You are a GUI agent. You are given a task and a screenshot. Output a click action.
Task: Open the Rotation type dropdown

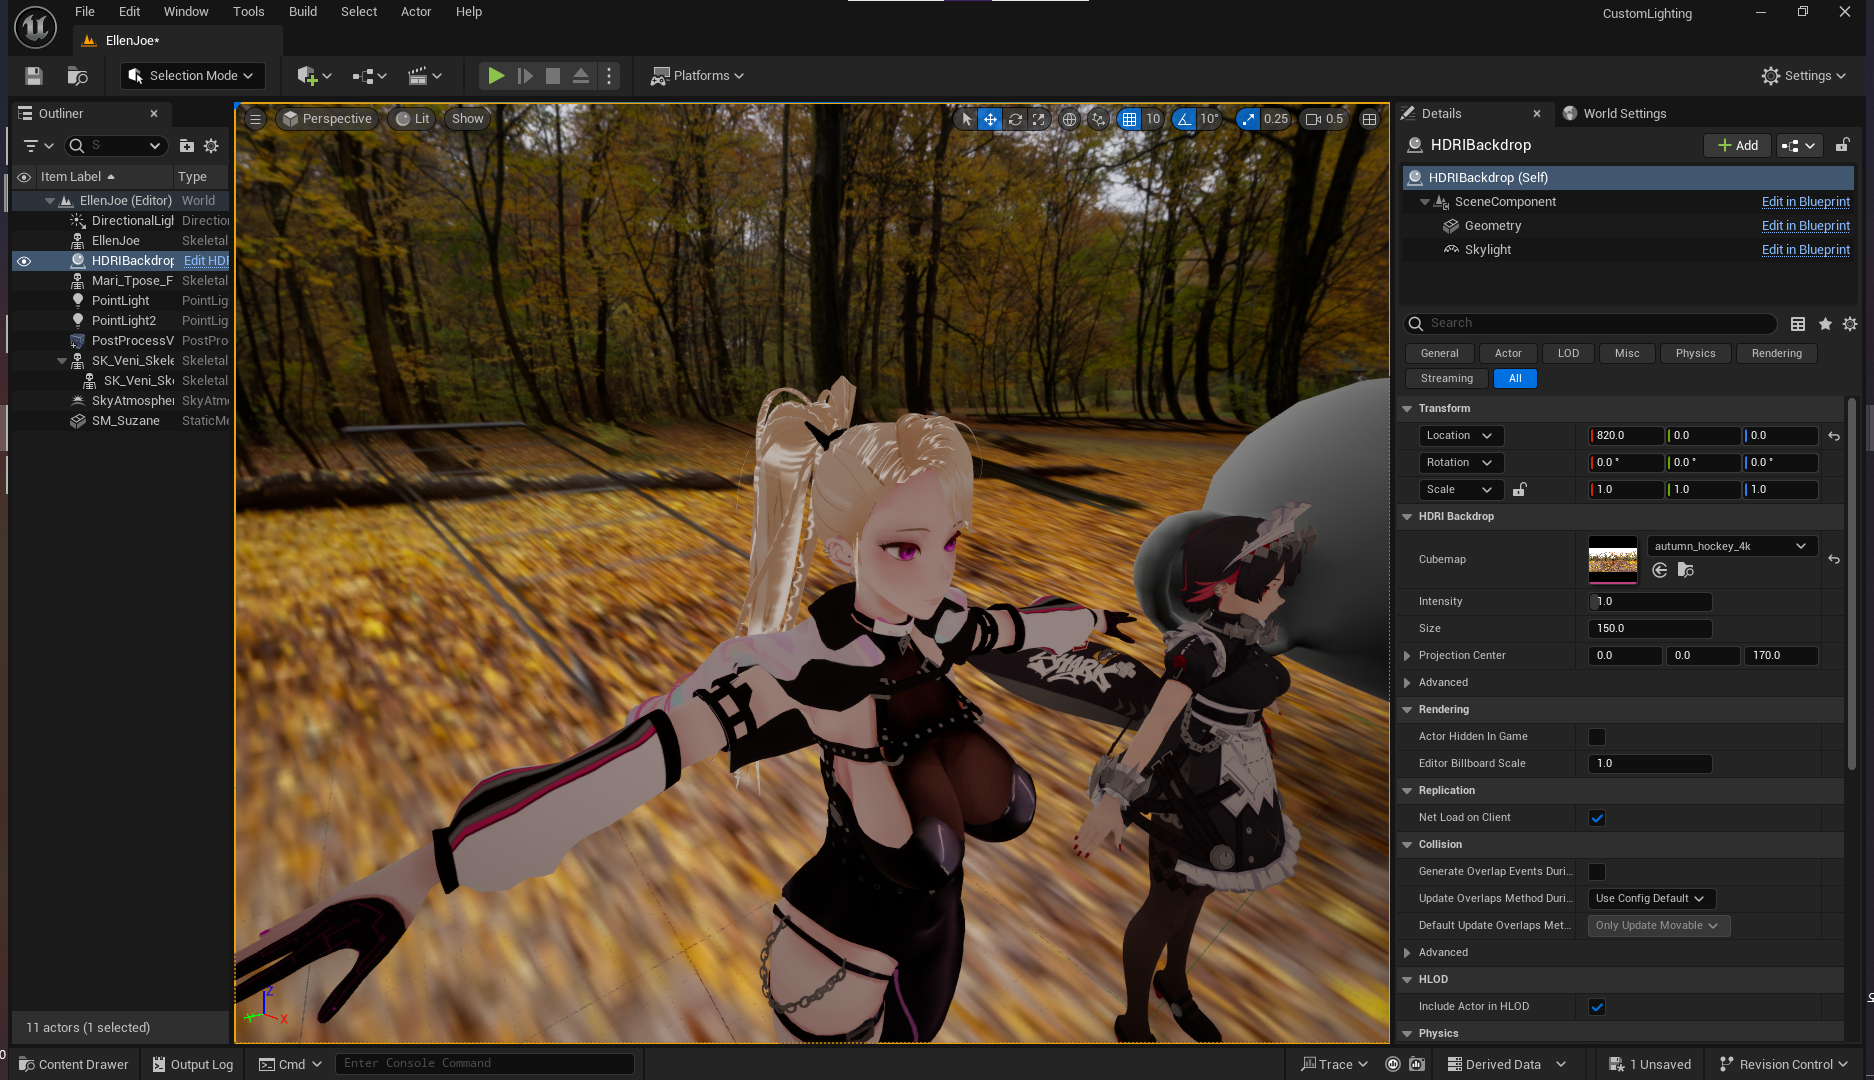[x=1461, y=463]
